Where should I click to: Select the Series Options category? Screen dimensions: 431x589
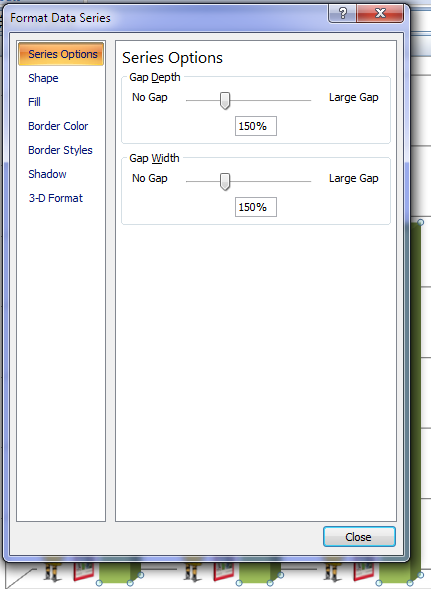click(61, 54)
